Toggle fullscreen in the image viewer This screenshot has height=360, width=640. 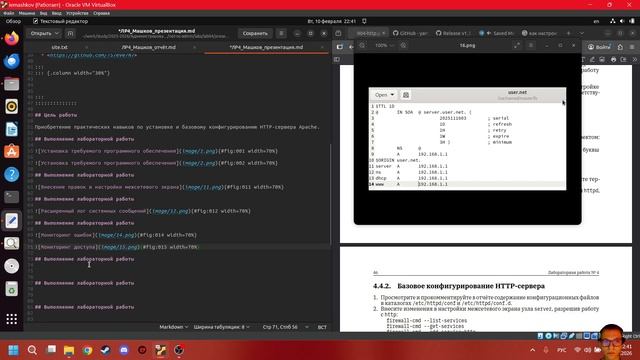(x=517, y=45)
